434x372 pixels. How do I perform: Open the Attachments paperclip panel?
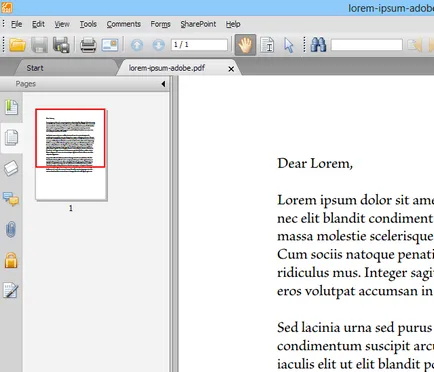11,229
